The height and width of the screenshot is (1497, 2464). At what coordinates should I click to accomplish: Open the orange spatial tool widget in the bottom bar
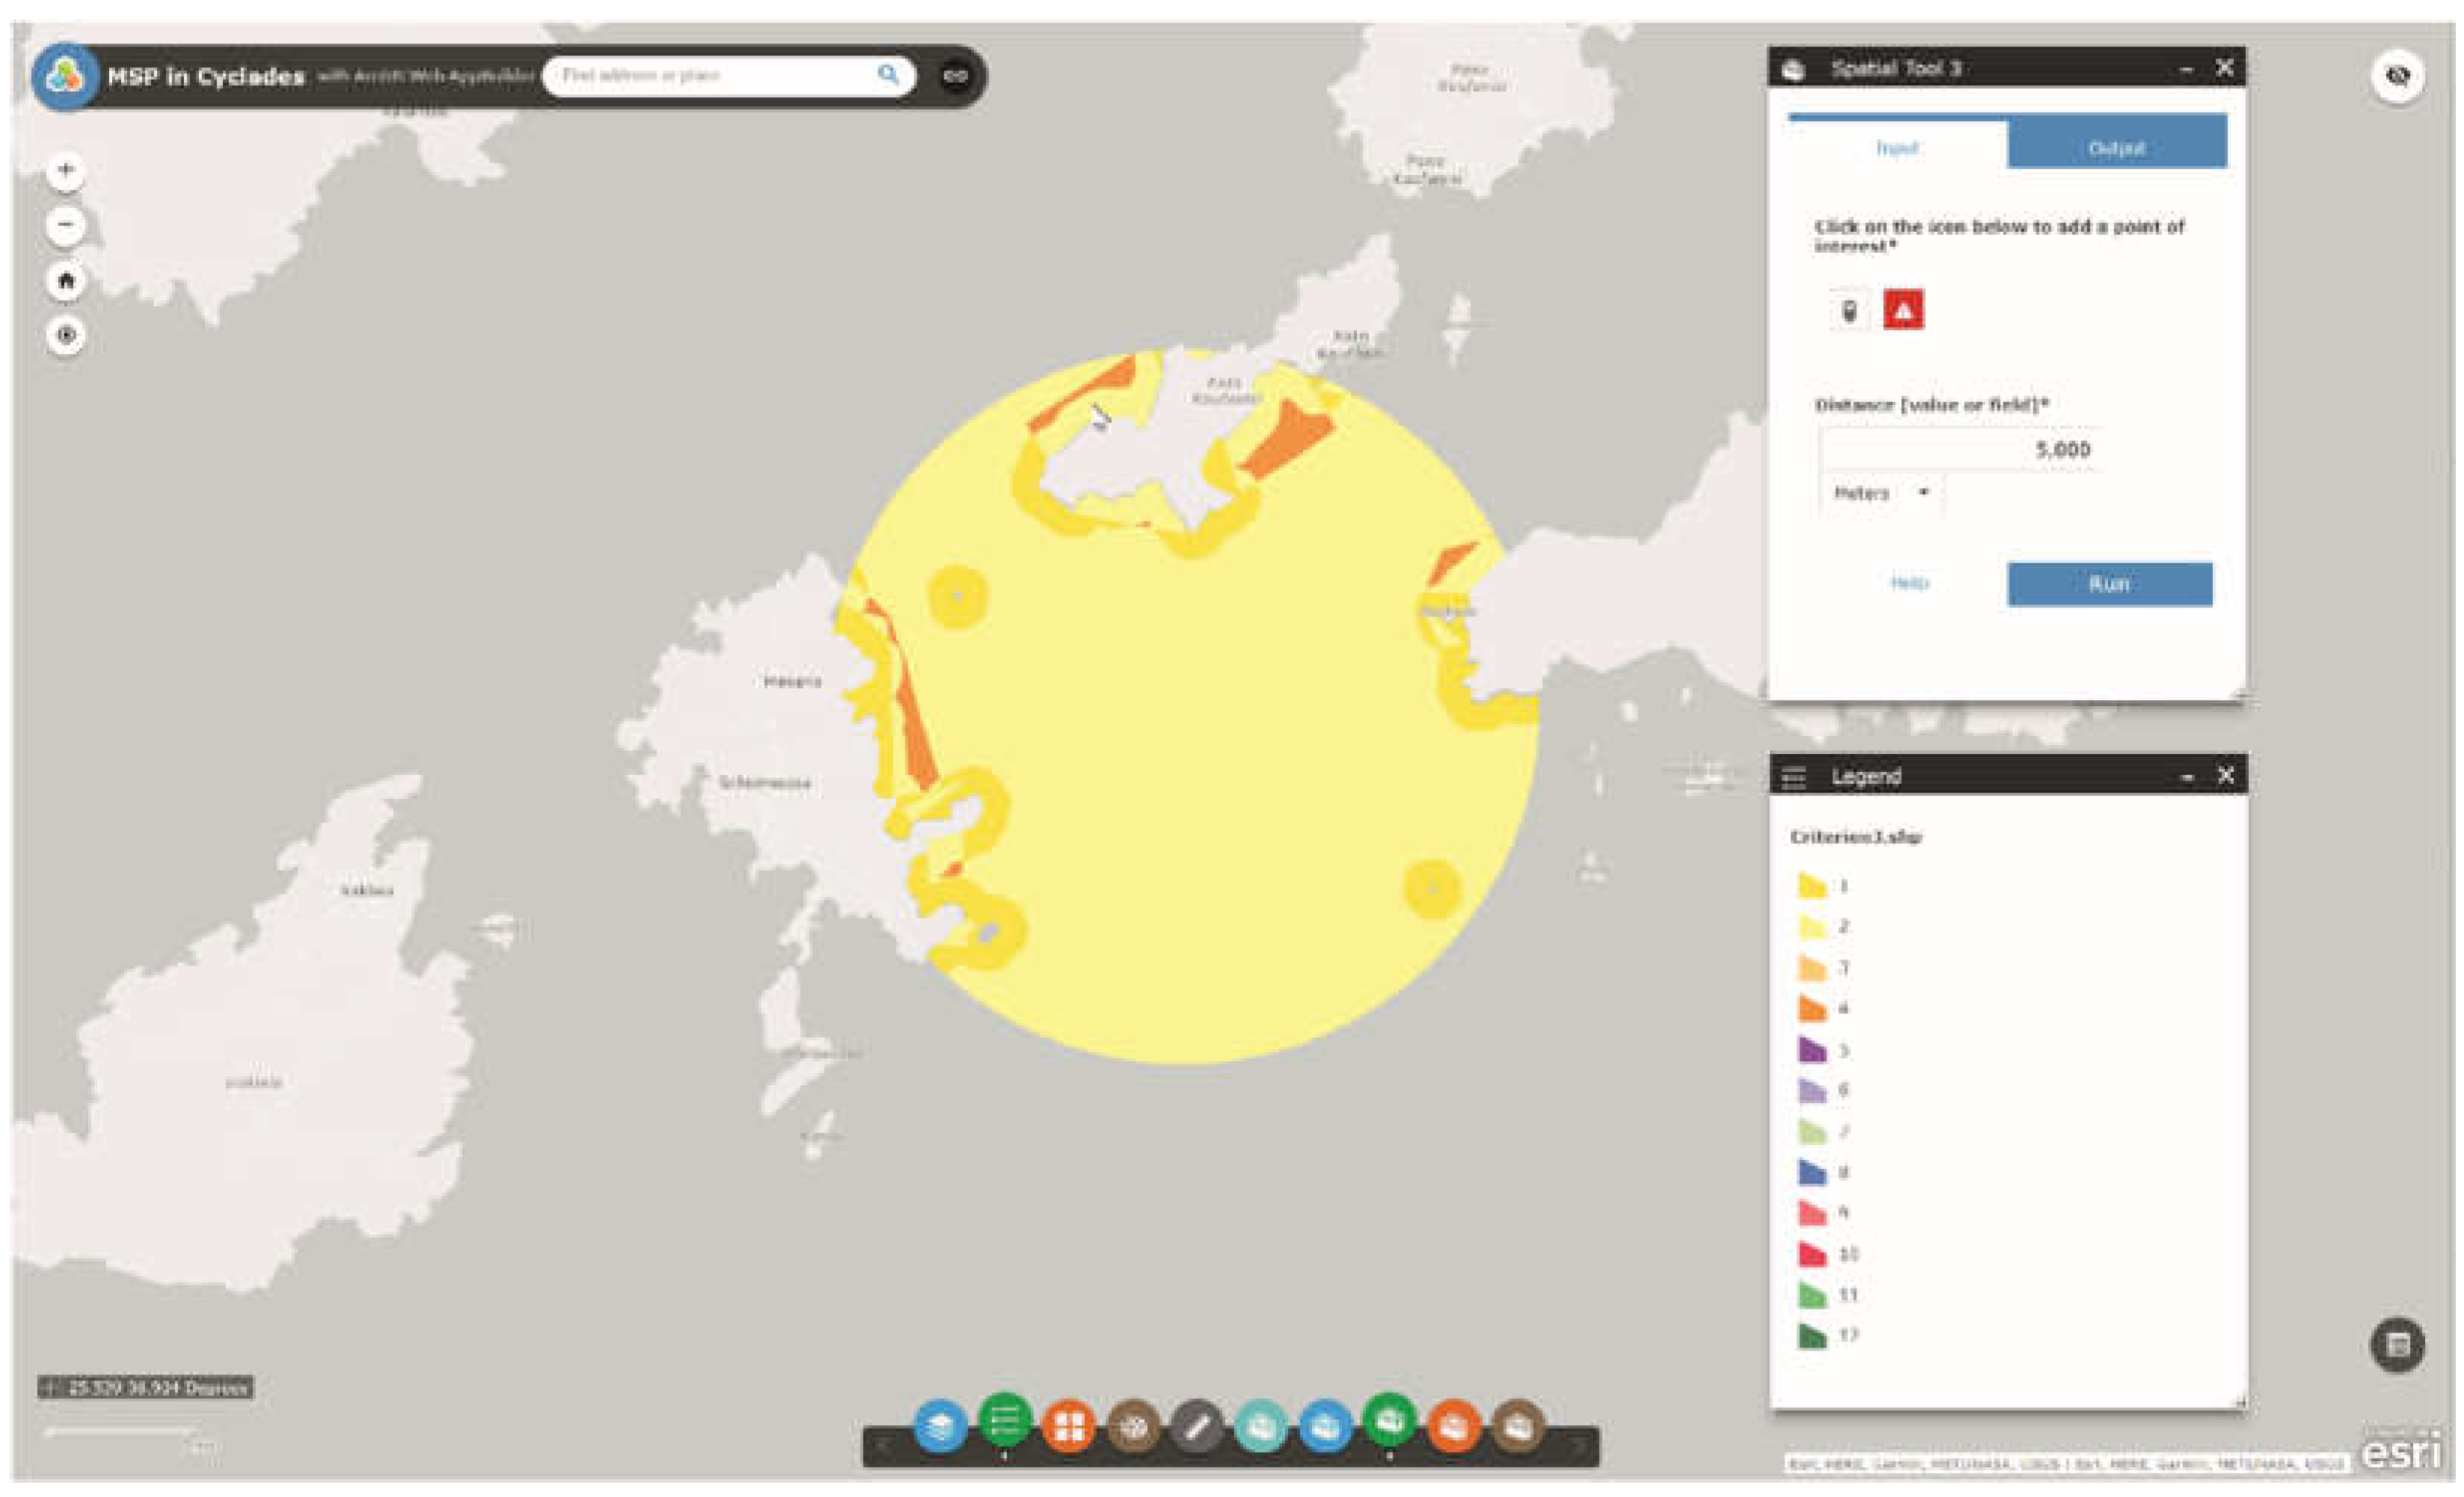[1453, 1426]
